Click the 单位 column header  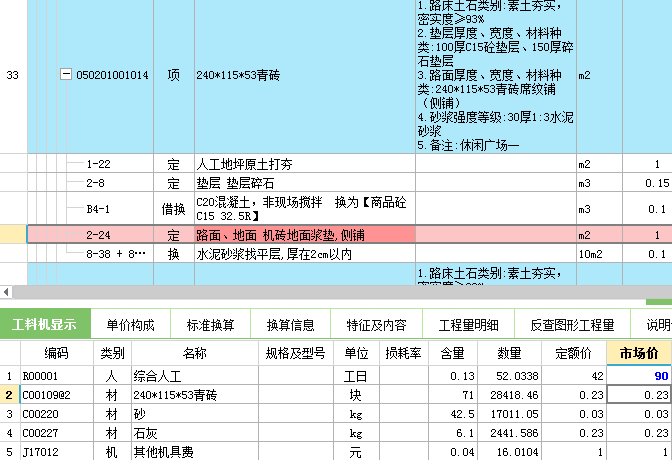pyautogui.click(x=357, y=353)
